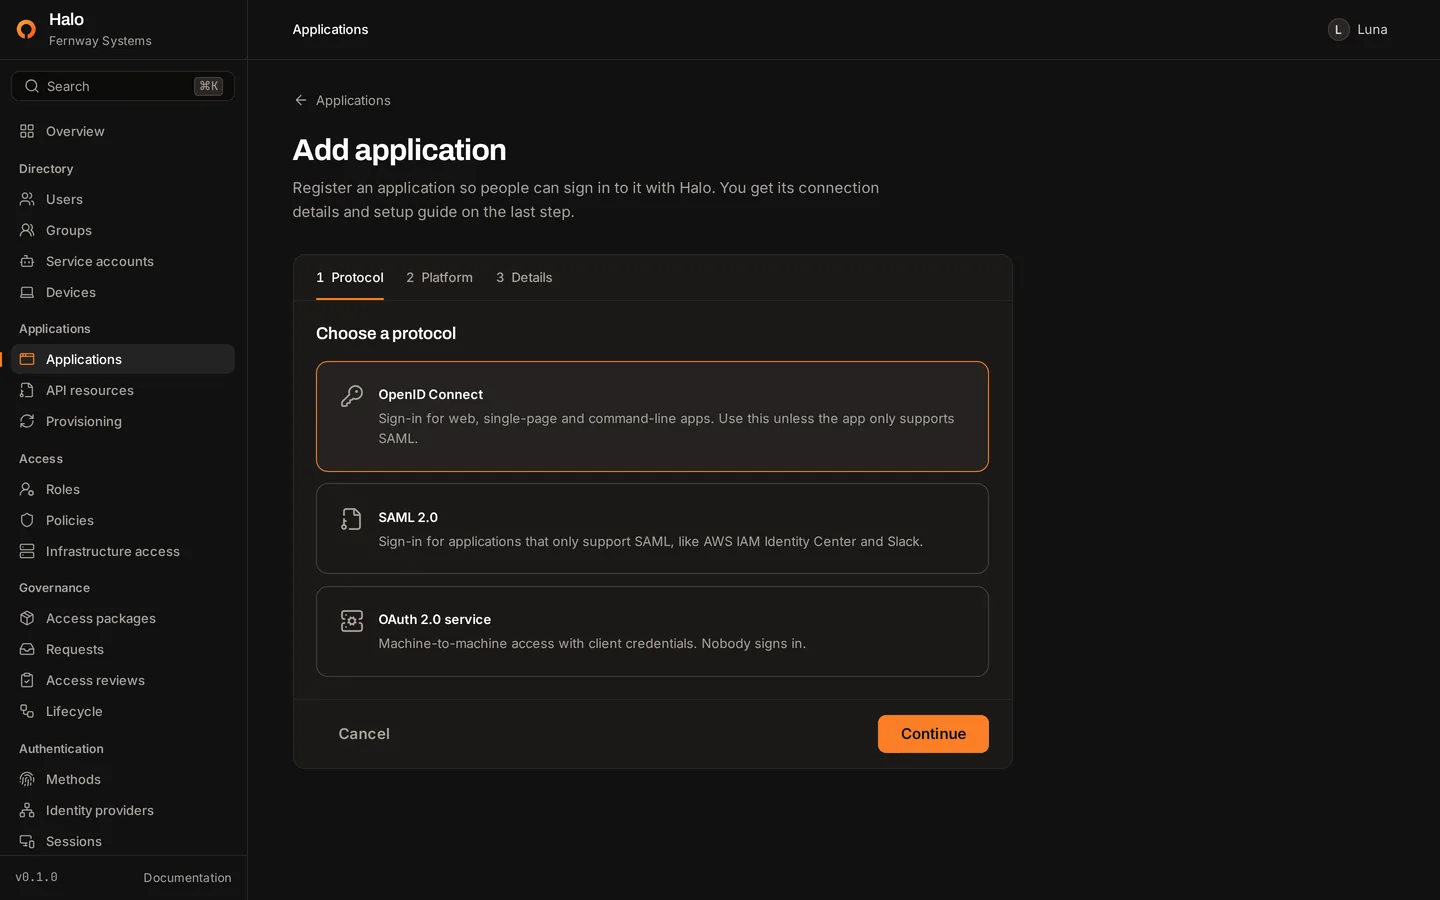Click the 'Authentication' section label
1440x900 pixels.
(61, 749)
